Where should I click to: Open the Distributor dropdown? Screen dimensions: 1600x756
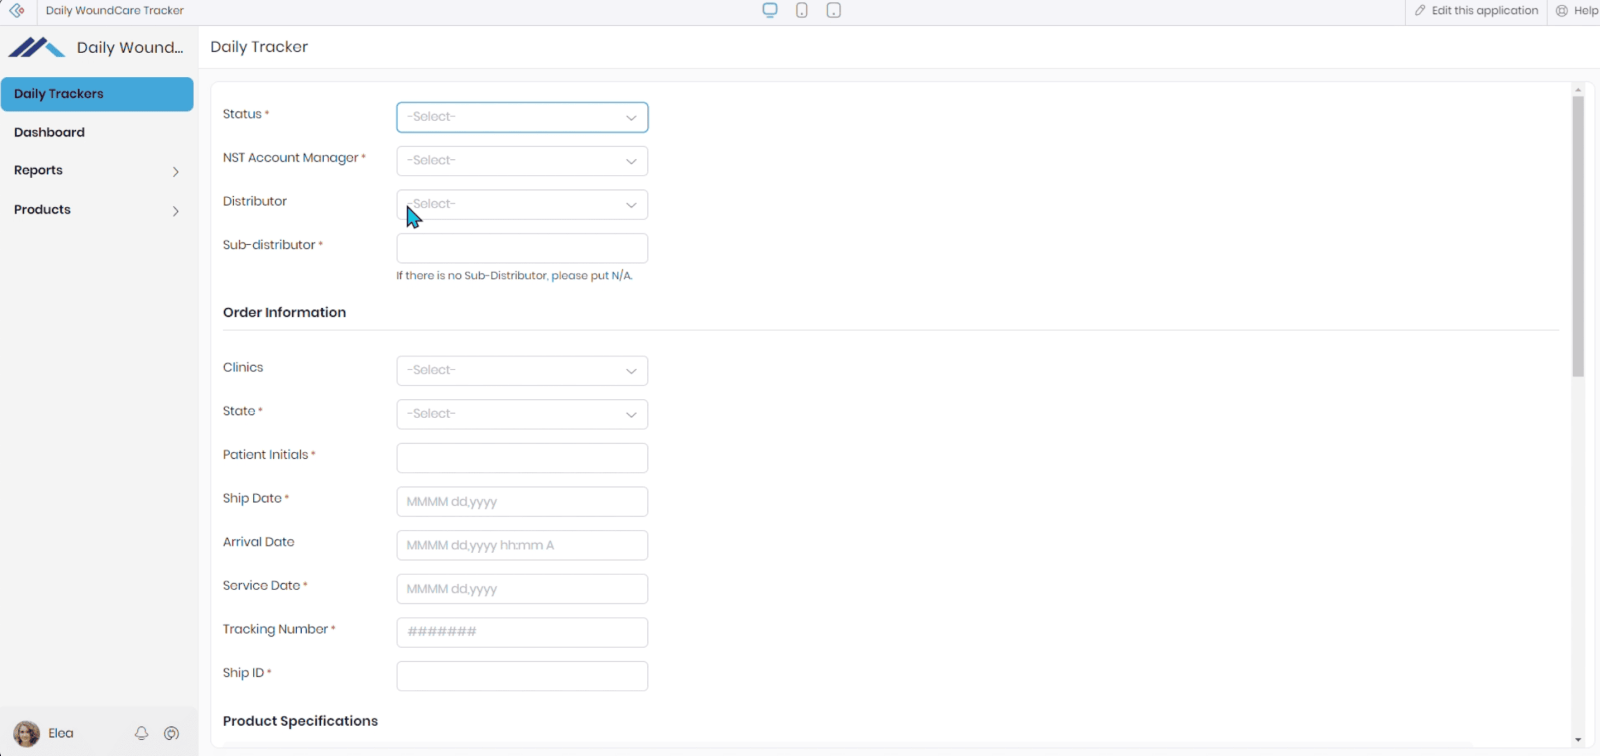coord(522,204)
